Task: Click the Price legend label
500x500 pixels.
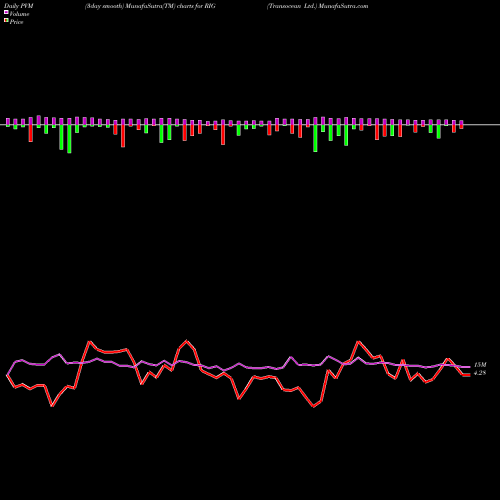Action: click(16, 22)
